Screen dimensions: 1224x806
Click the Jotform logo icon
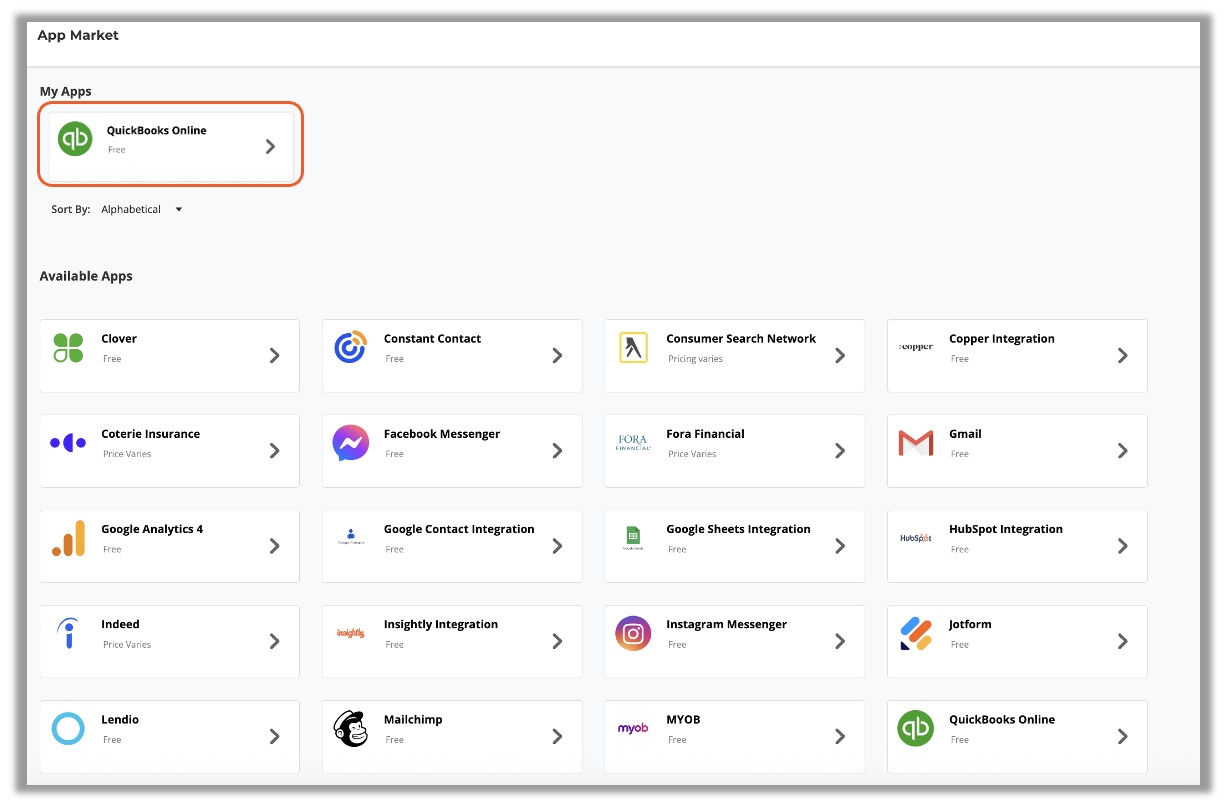point(915,633)
